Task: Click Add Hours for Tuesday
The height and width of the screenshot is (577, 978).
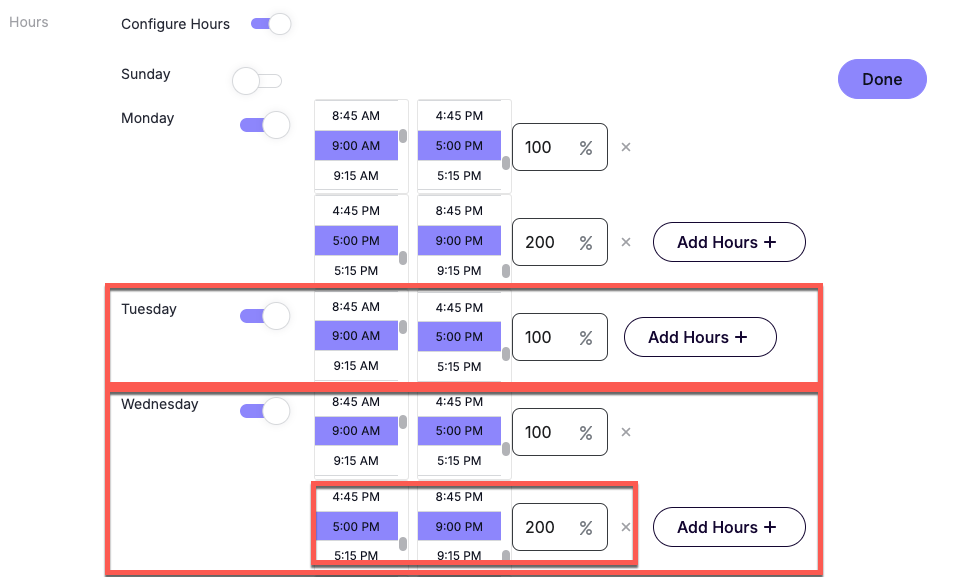Action: tap(700, 337)
